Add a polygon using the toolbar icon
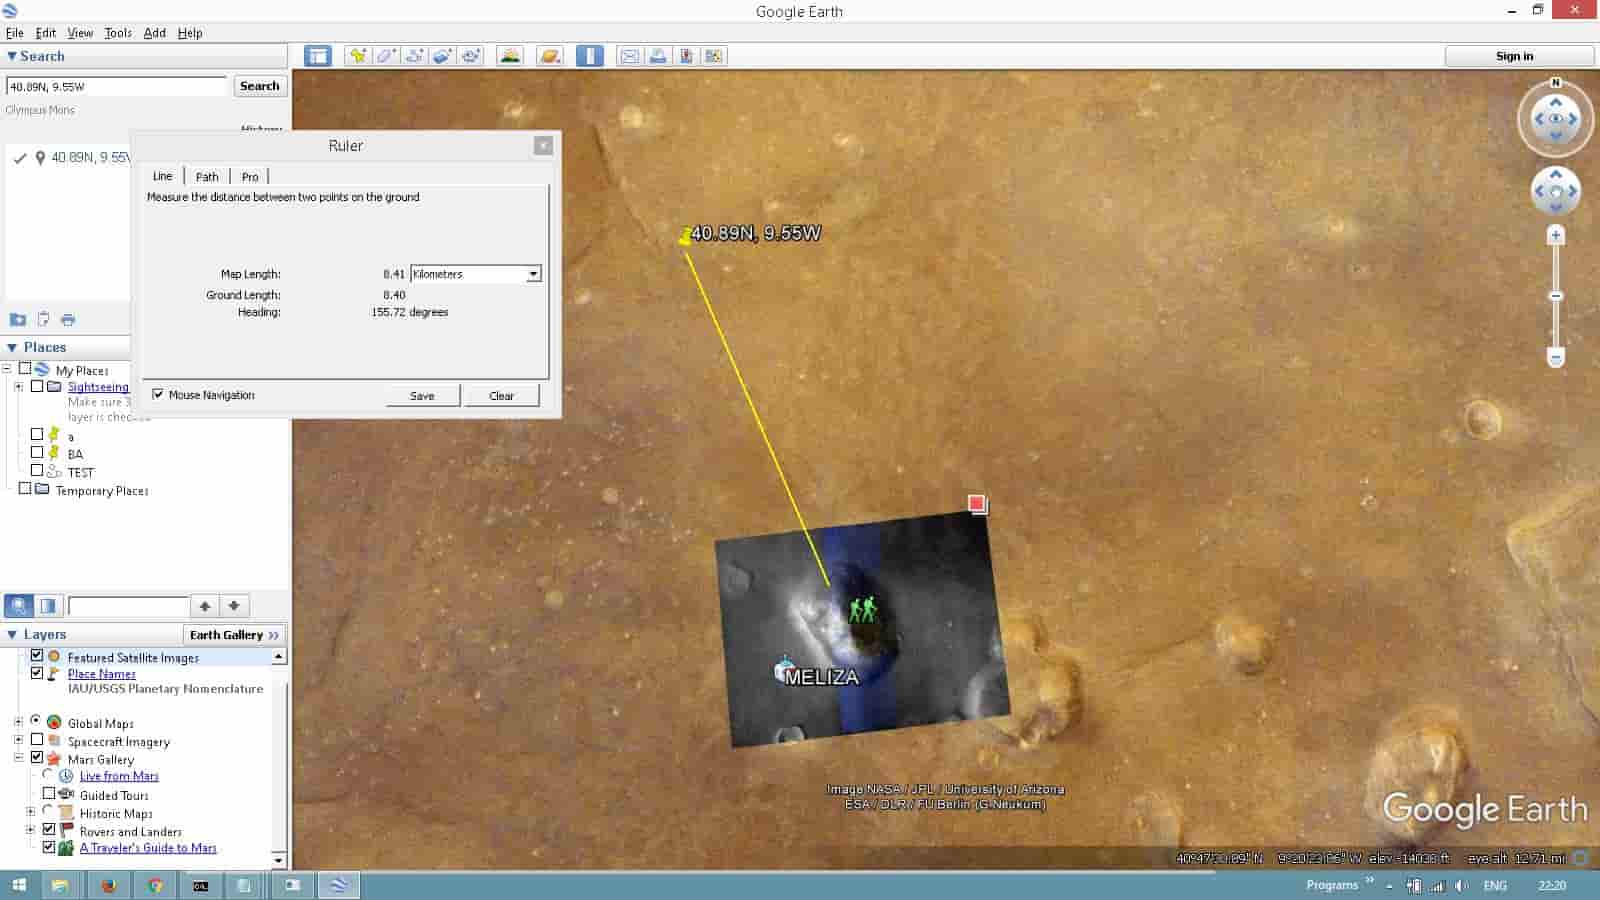This screenshot has height=900, width=1600. tap(386, 56)
